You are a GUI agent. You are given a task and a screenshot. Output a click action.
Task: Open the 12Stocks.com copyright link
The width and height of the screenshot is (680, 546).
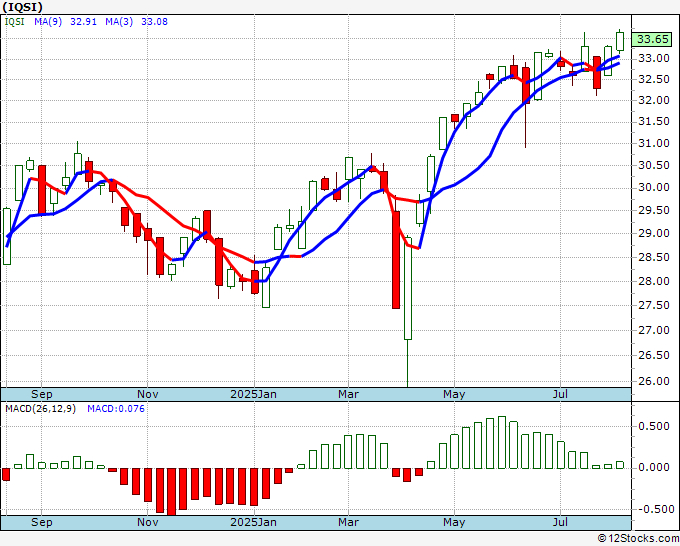638,539
